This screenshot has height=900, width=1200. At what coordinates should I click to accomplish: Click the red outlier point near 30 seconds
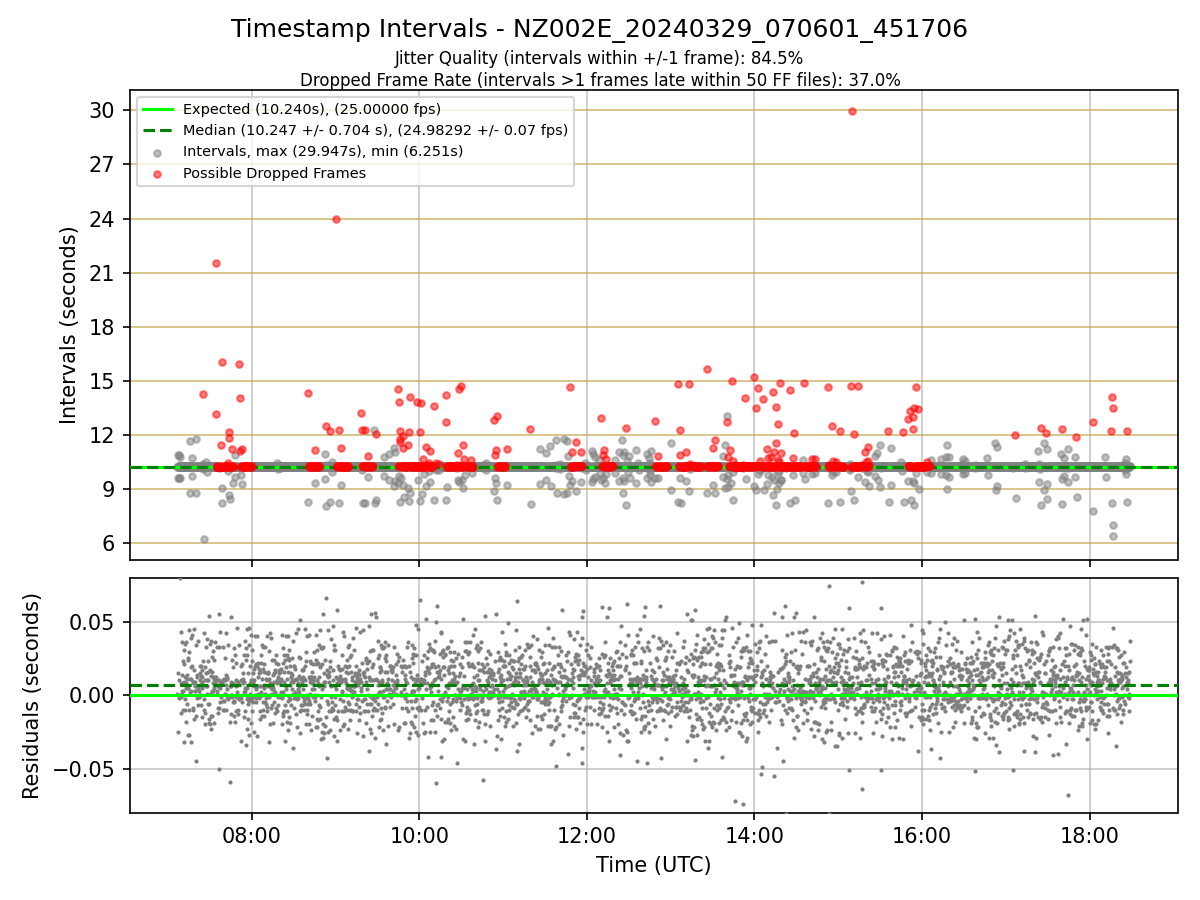[852, 111]
